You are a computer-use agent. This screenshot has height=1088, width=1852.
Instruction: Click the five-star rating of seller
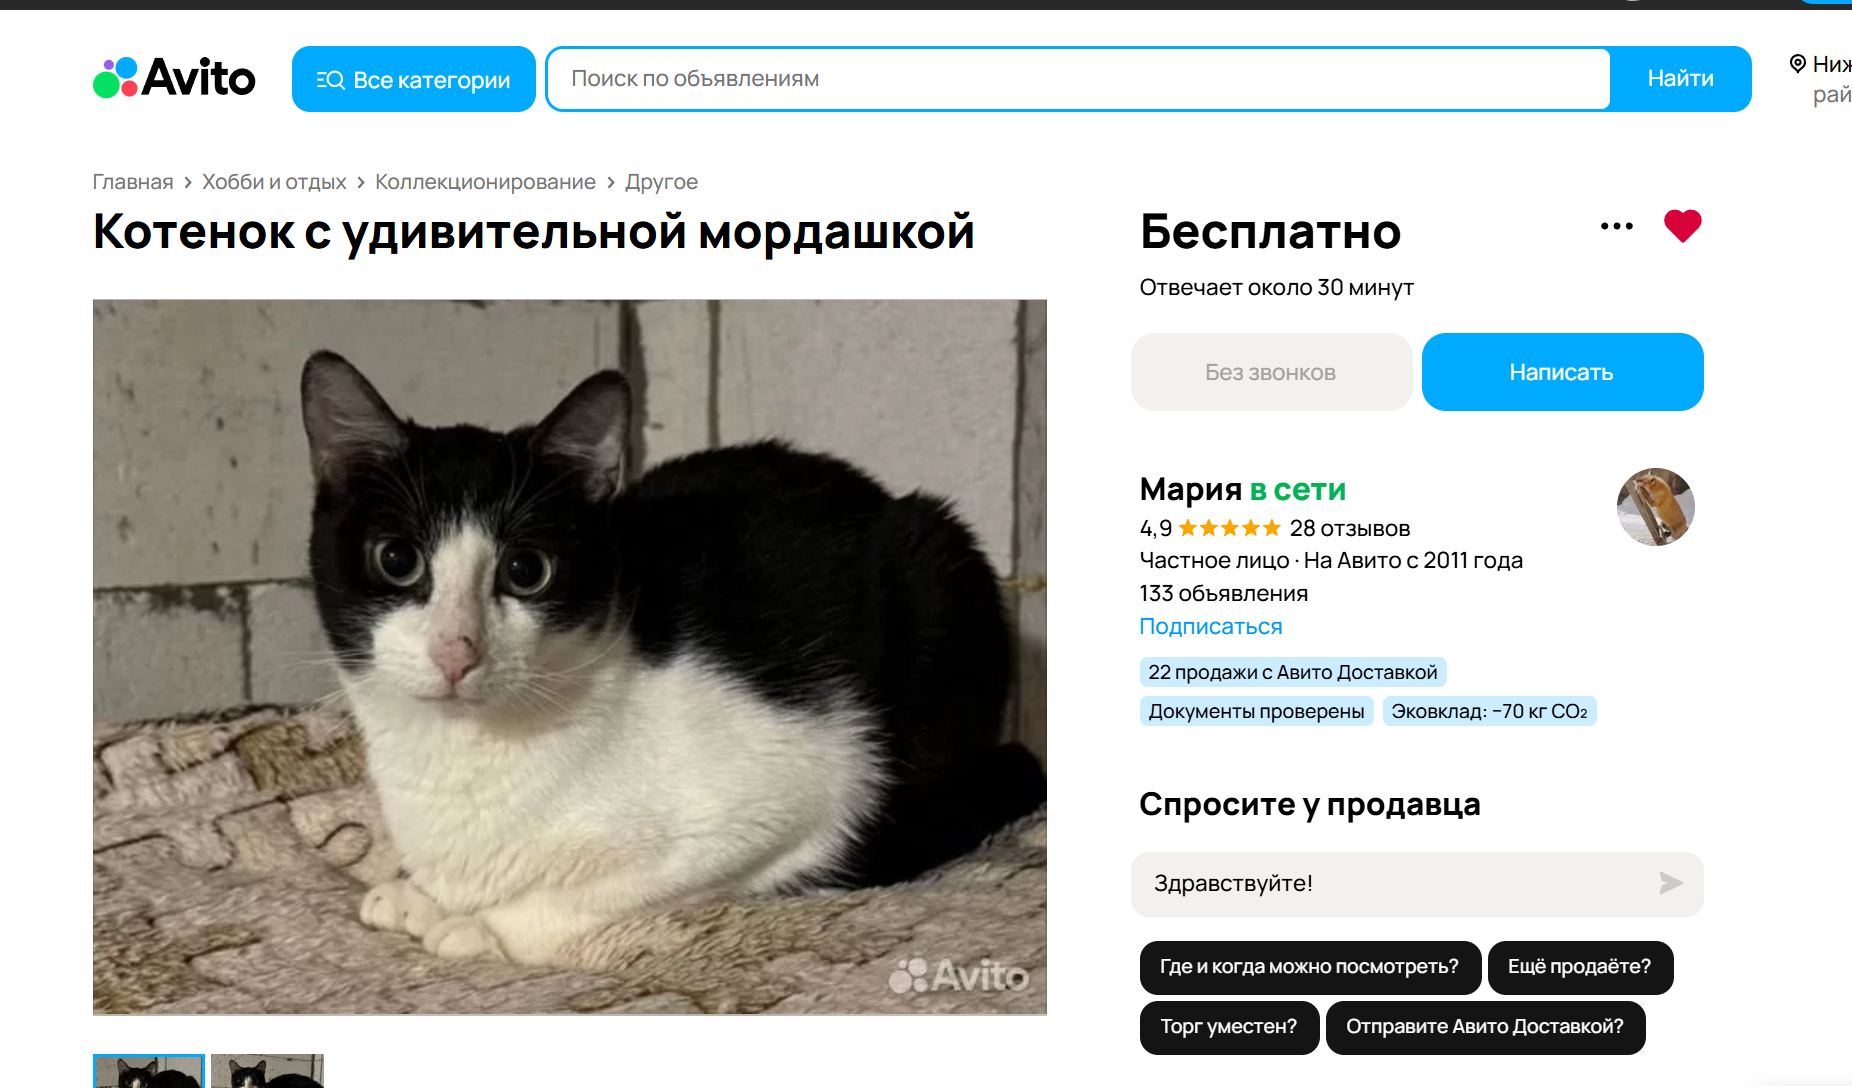(x=1229, y=528)
